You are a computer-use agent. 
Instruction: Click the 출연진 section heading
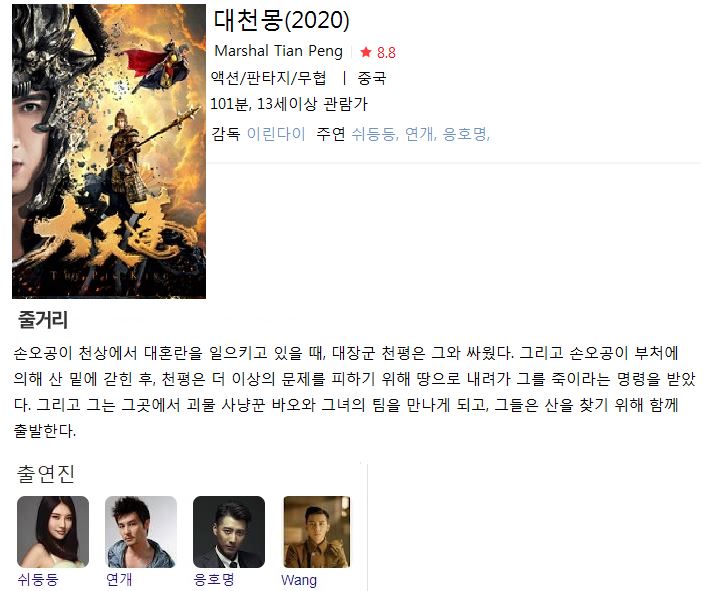(x=45, y=474)
